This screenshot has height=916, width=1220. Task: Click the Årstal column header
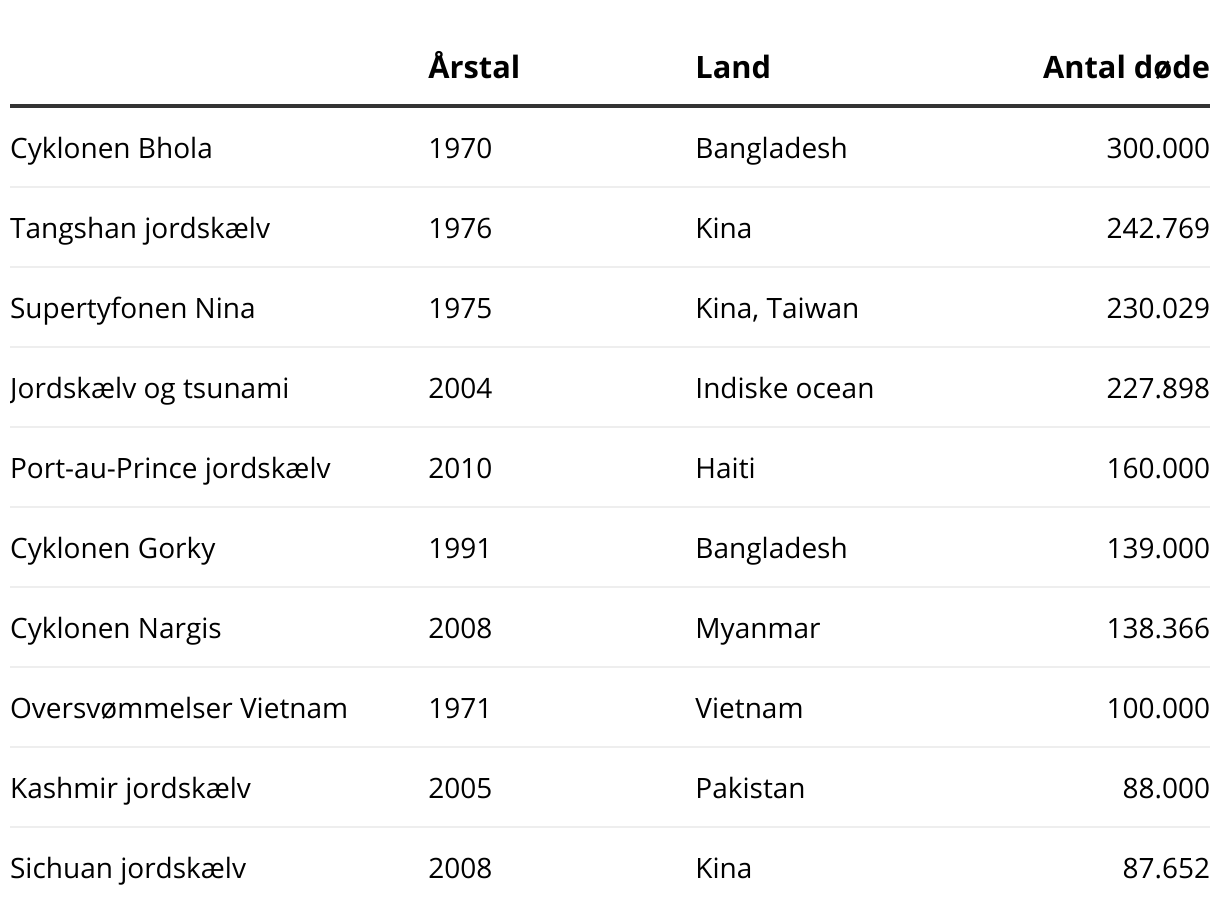coord(473,67)
